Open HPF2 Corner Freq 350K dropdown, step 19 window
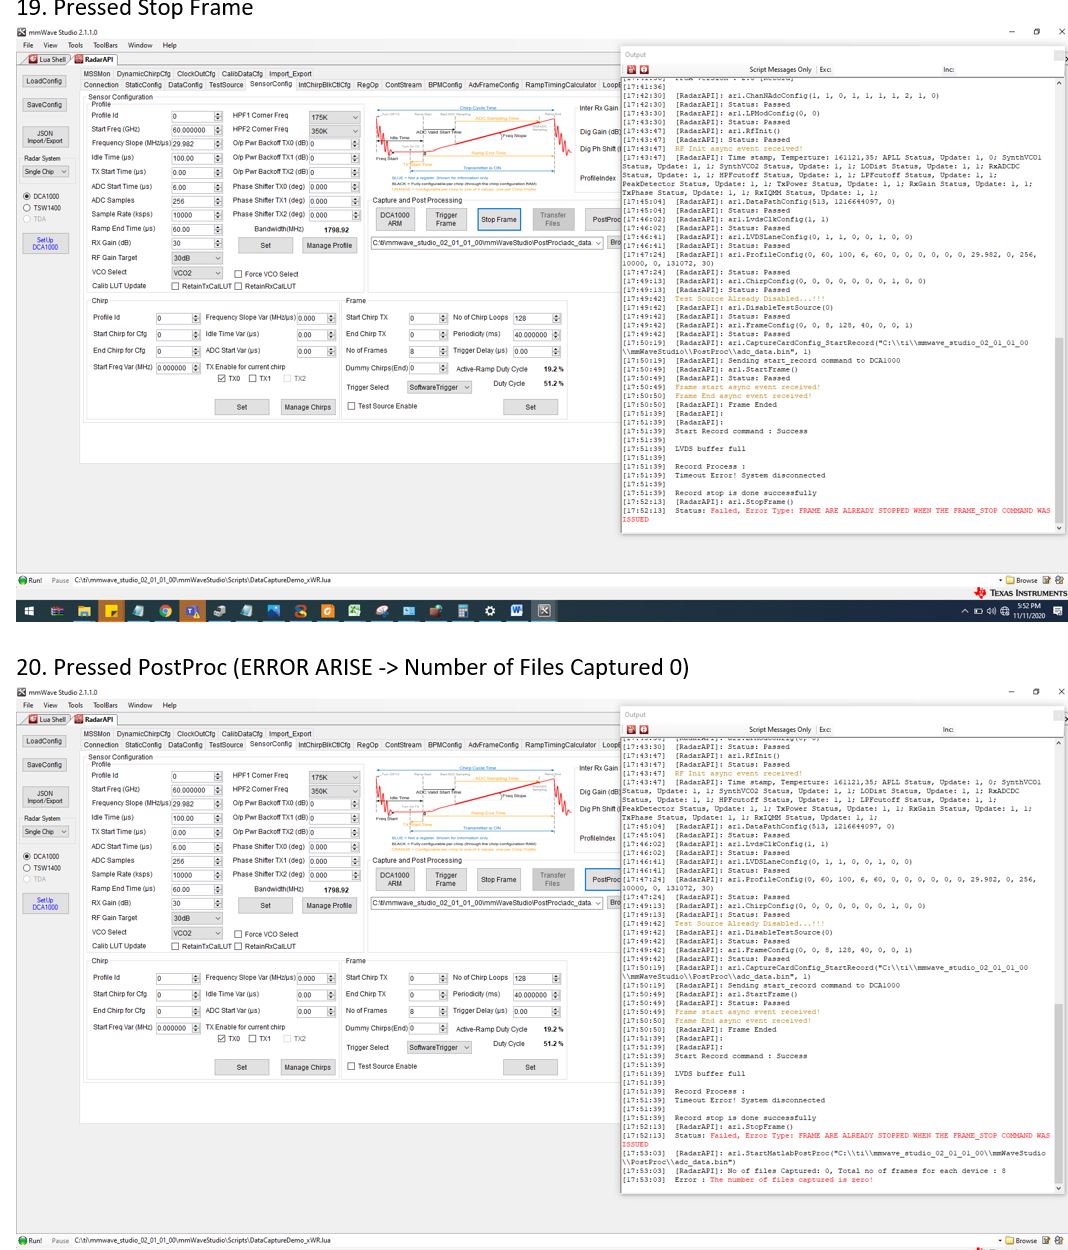 point(334,131)
